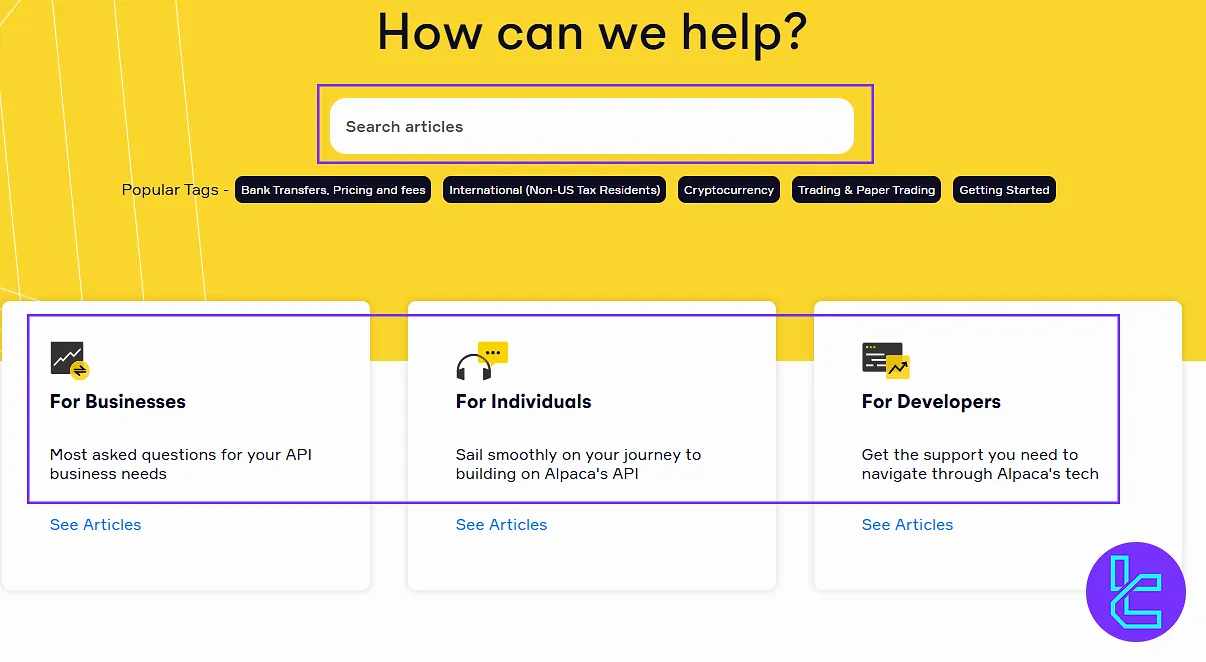Viewport: 1206px width, 662px height.
Task: Follow See Articles under For Businesses
Action: point(96,525)
